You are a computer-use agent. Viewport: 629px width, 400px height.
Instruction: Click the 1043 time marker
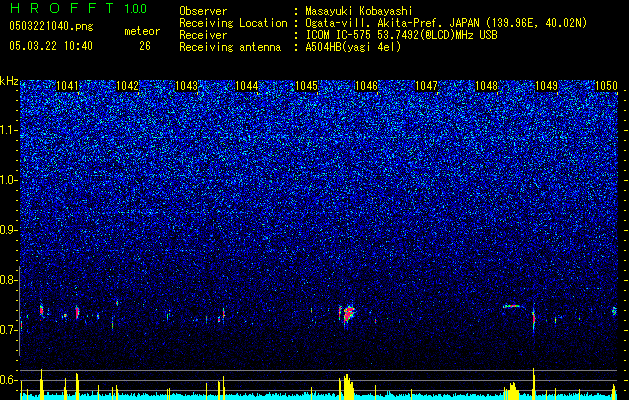click(187, 86)
